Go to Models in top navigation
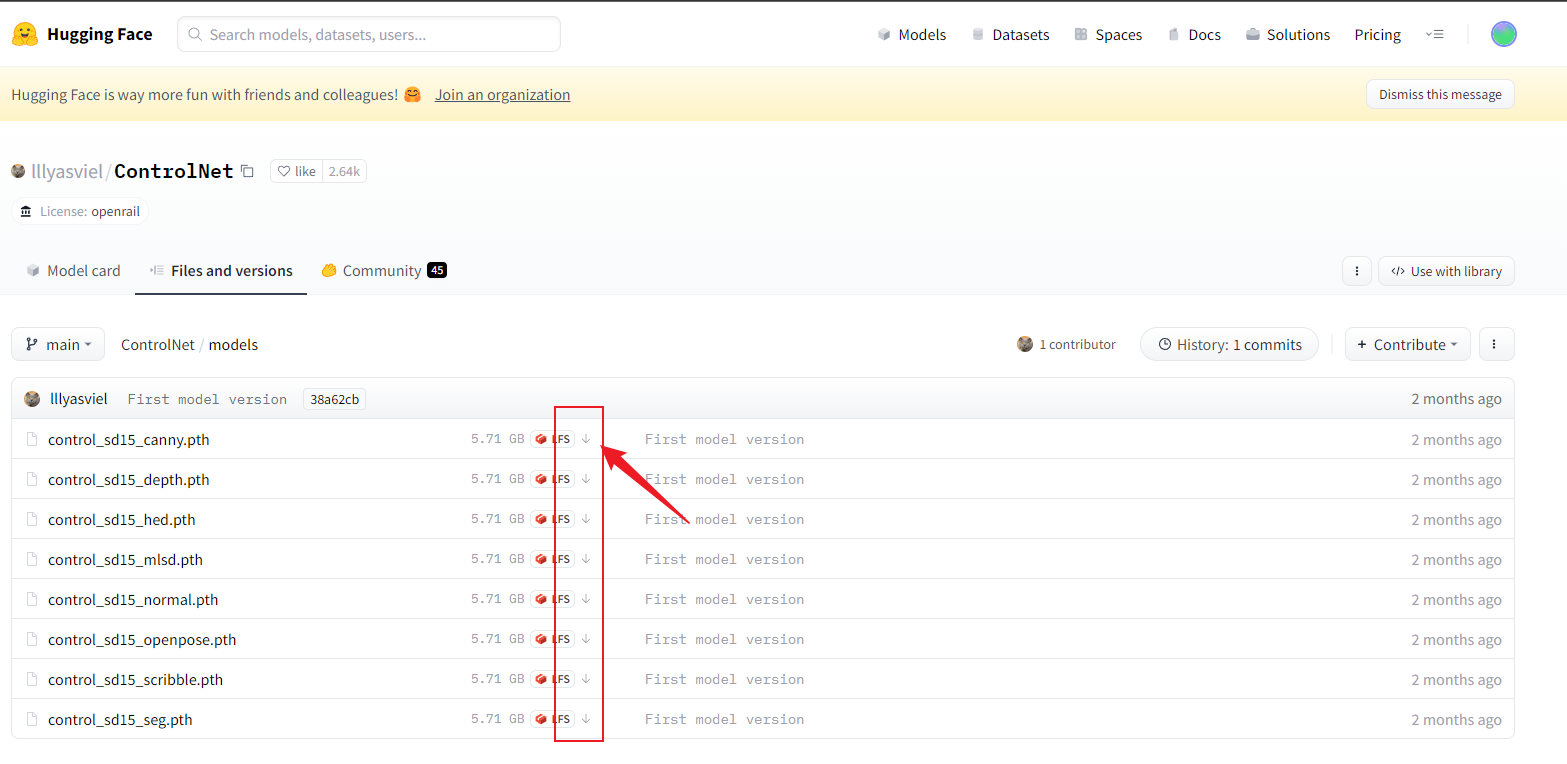Image resolution: width=1567 pixels, height=764 pixels. point(911,34)
